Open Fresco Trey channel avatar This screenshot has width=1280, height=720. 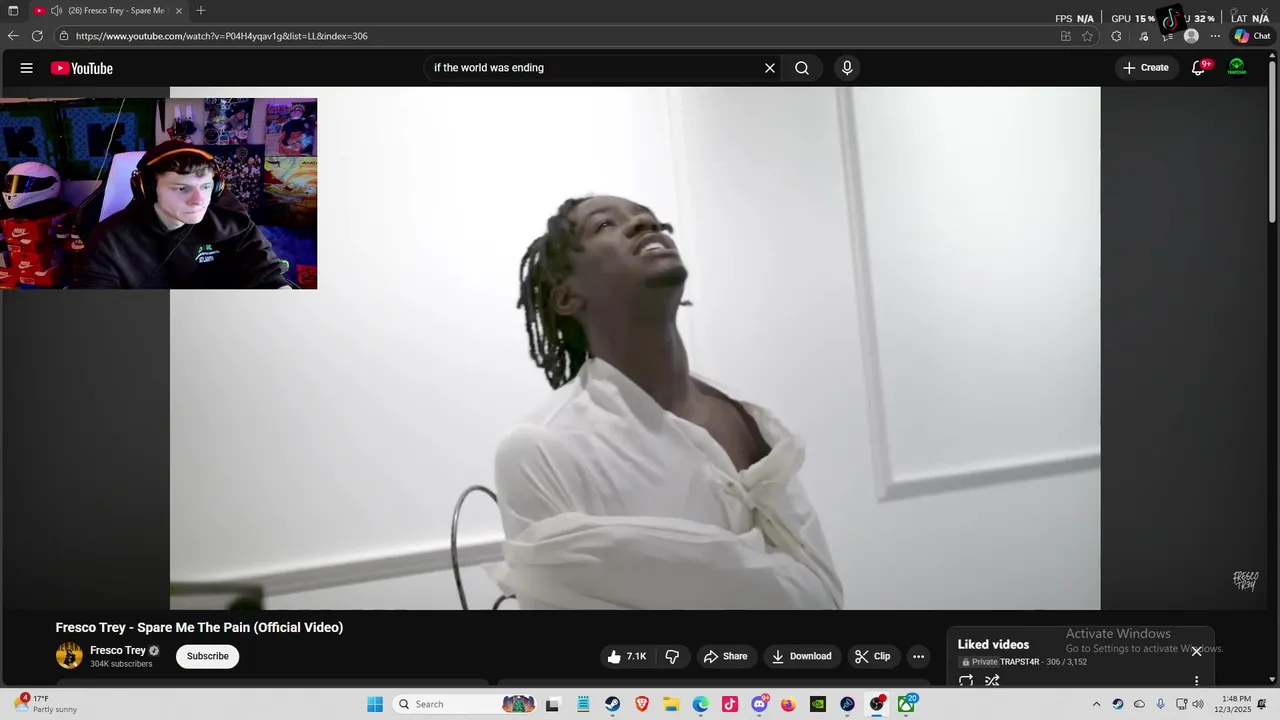click(69, 656)
